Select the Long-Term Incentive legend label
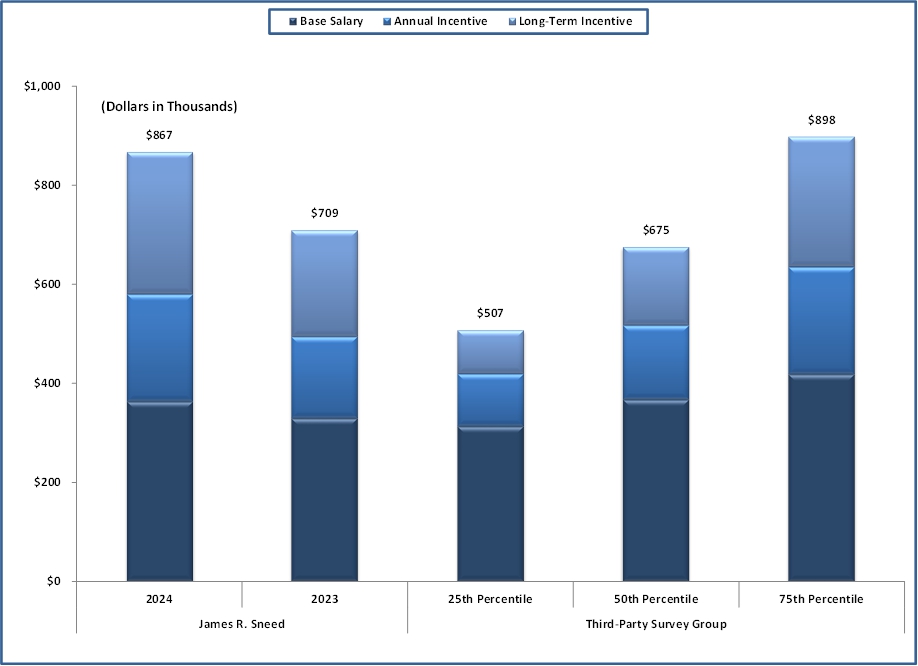The width and height of the screenshot is (918, 666). coord(575,21)
